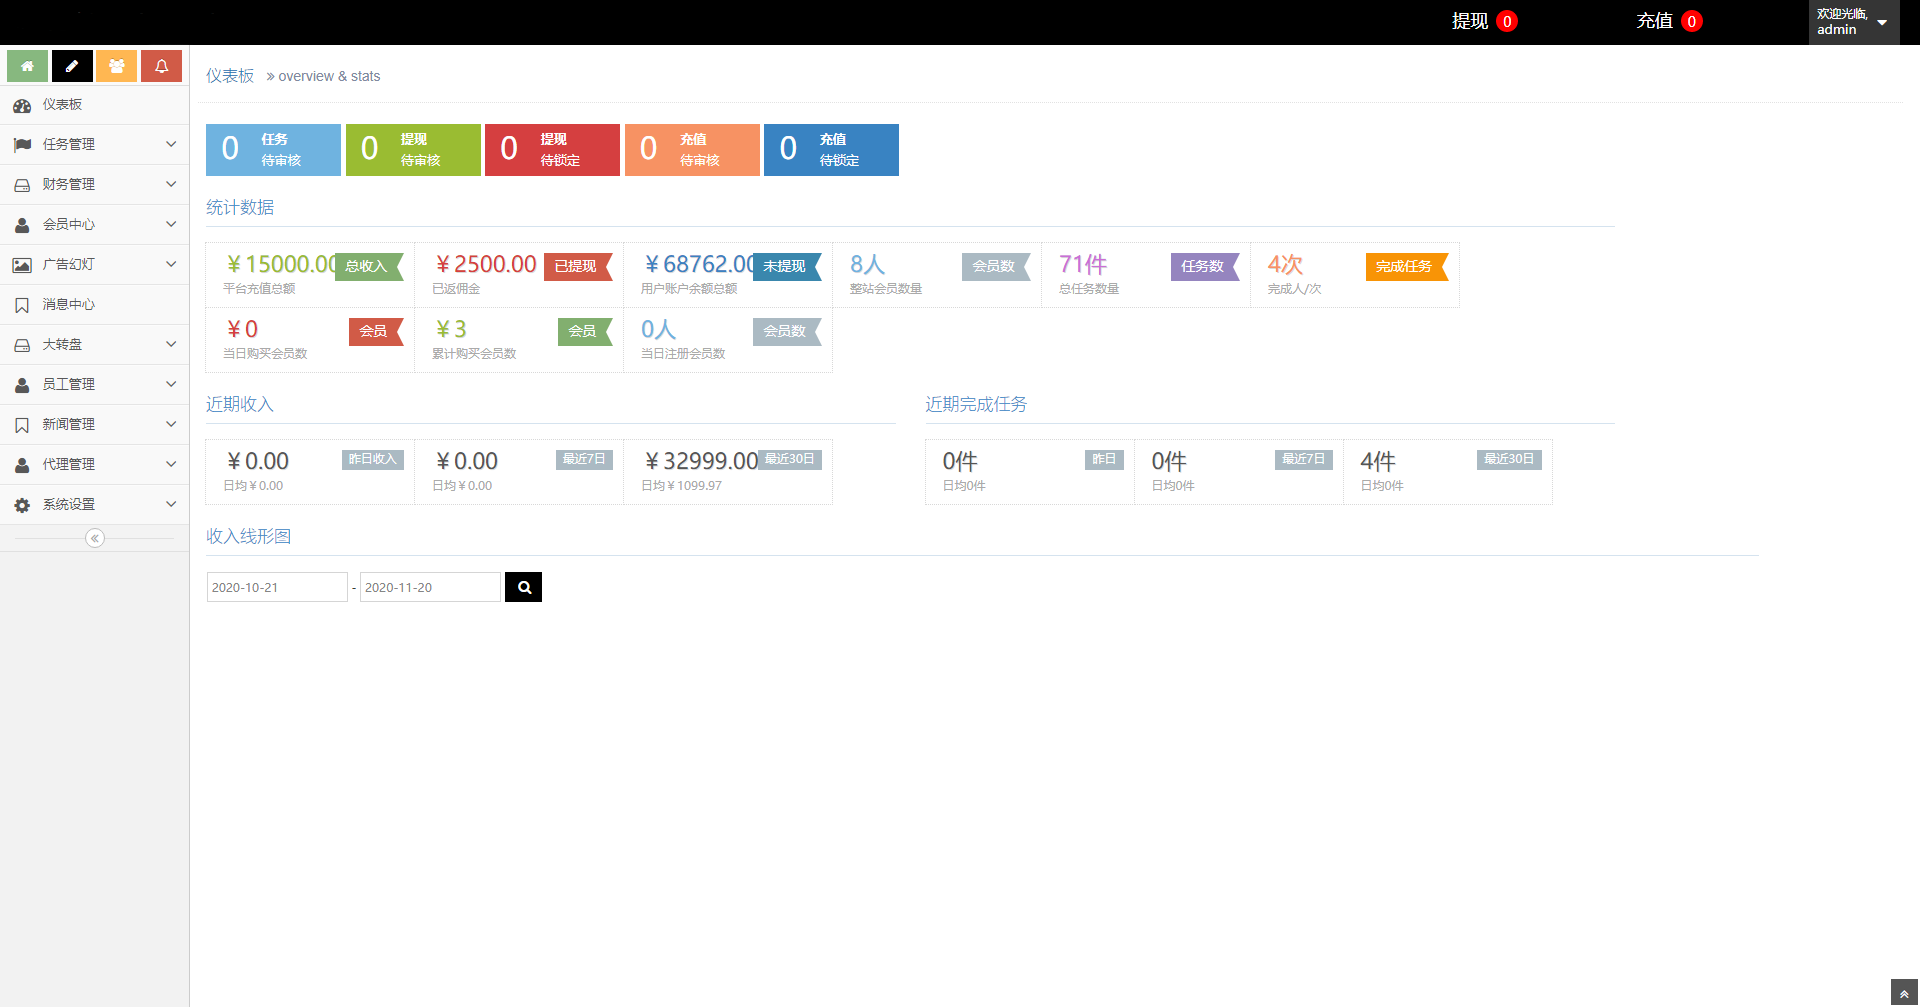Expand the 财务管理 sidebar submenu
The width and height of the screenshot is (1920, 1007).
point(94,185)
